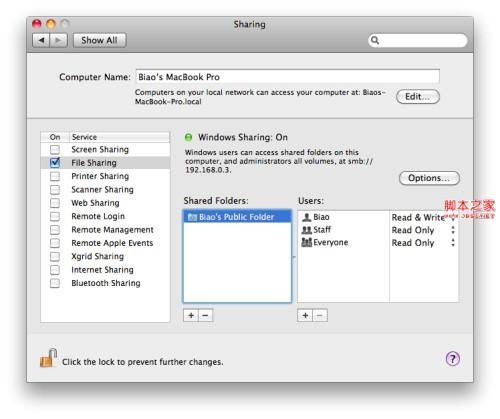Uncheck File Sharing checkbox
Viewport: 500px width, 419px height.
point(55,163)
